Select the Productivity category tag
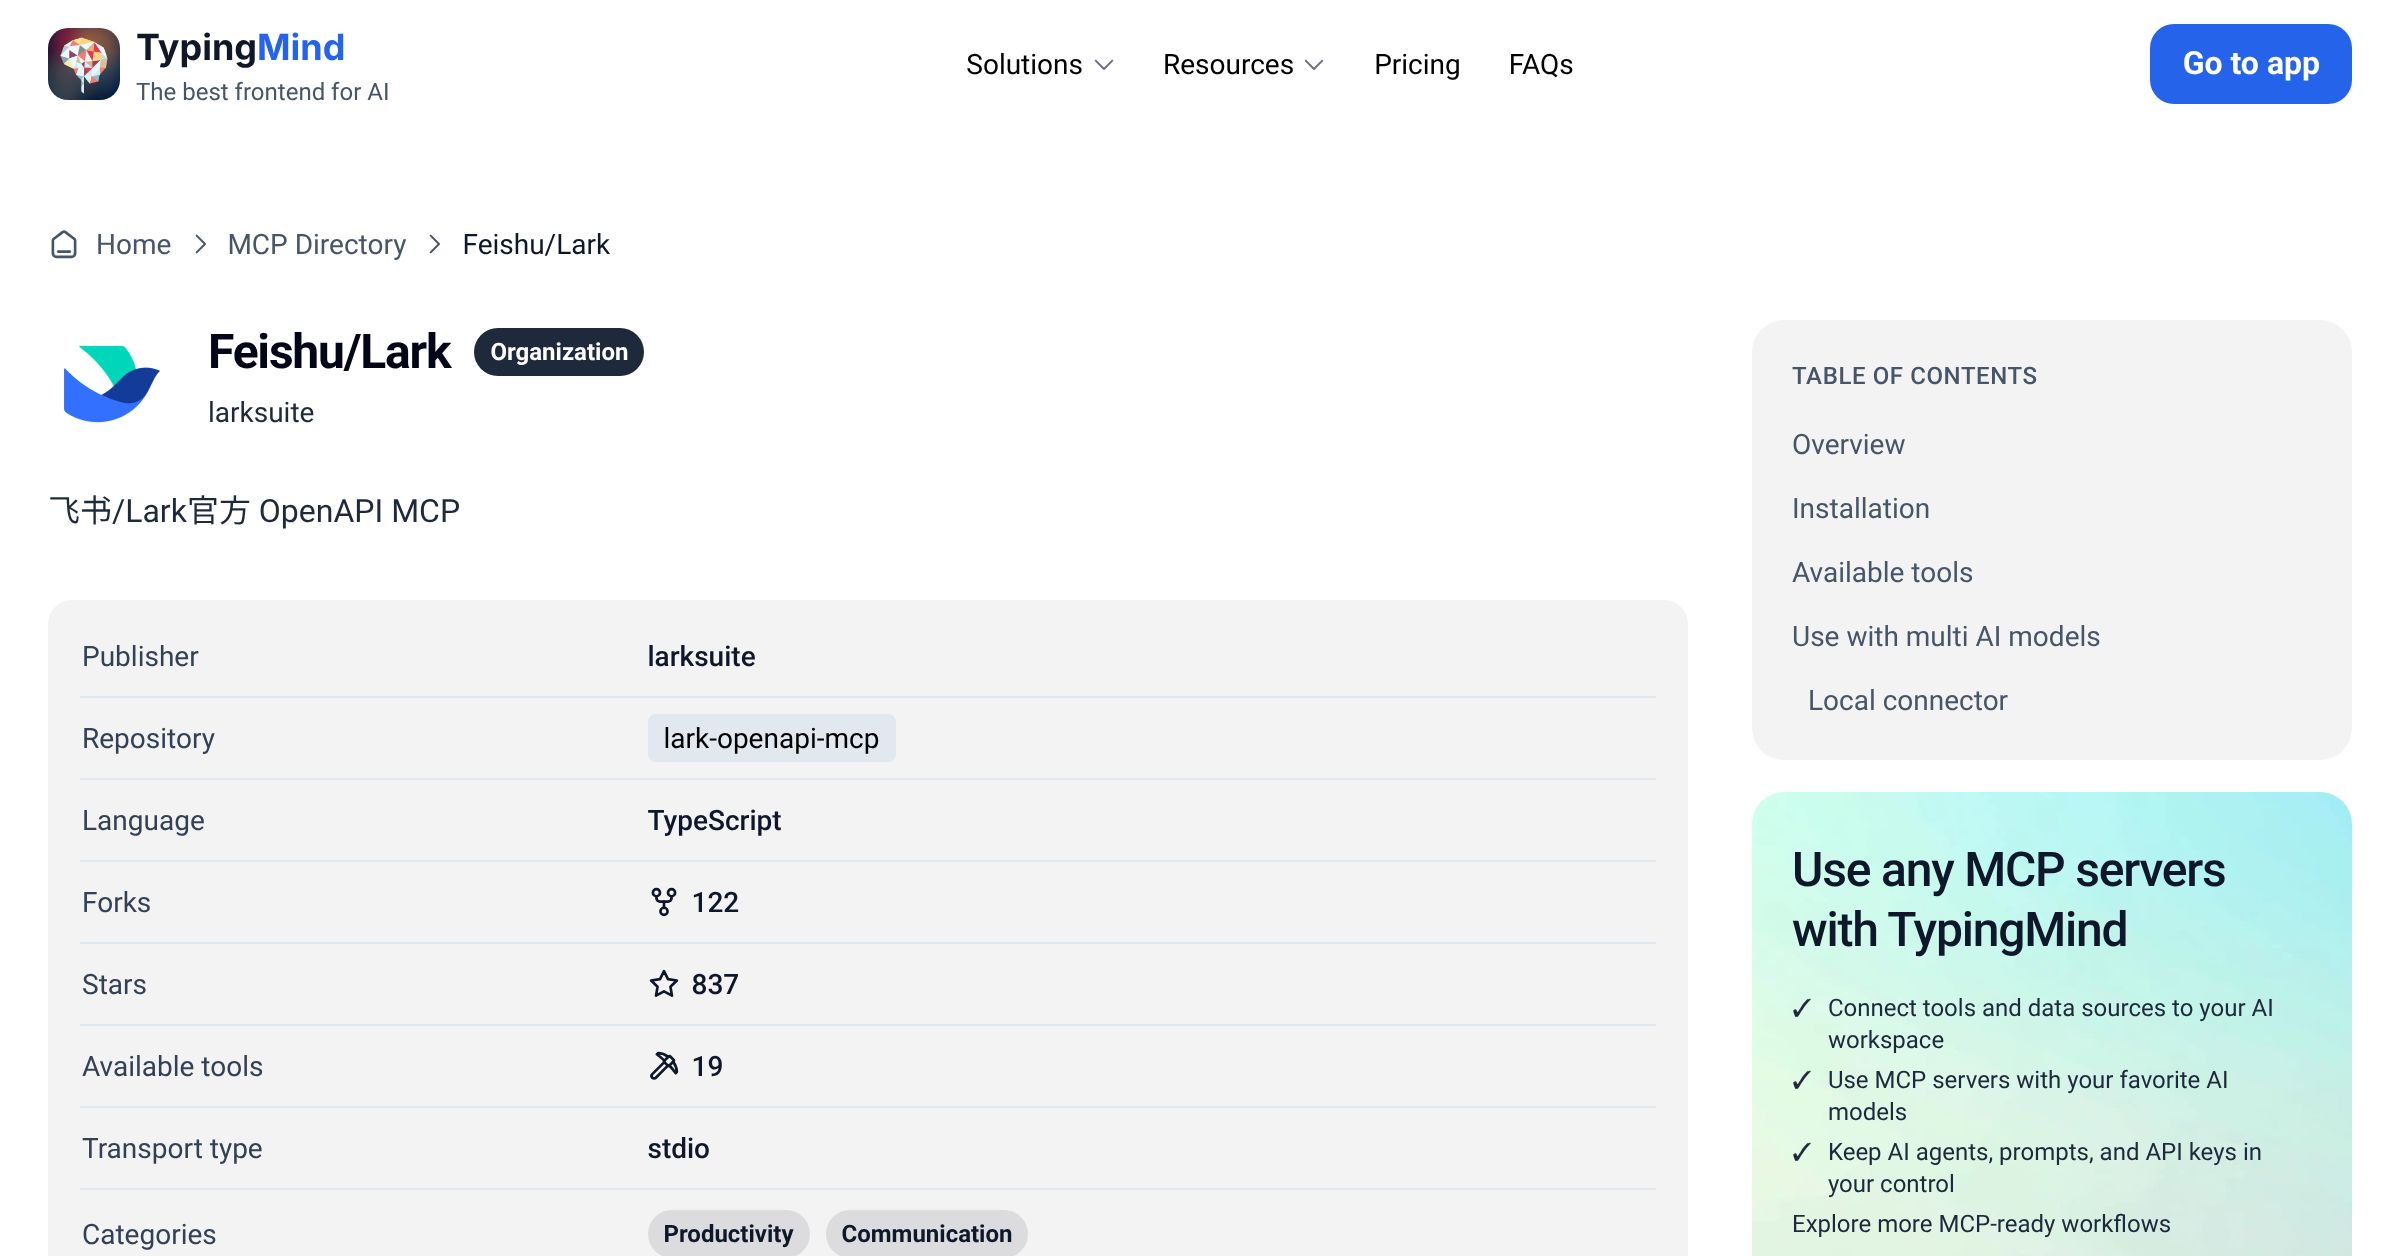Image resolution: width=2400 pixels, height=1256 pixels. click(x=728, y=1233)
